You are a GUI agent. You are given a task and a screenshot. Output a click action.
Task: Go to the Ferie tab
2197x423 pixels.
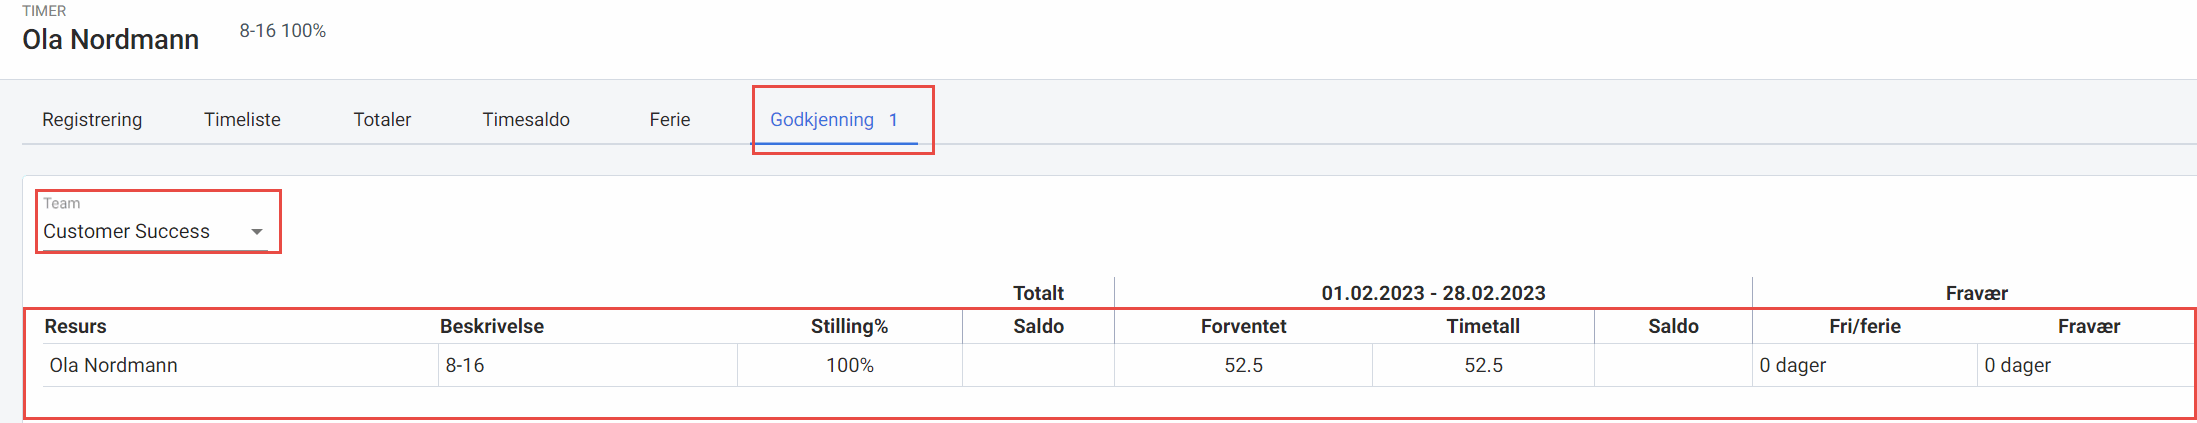pyautogui.click(x=670, y=120)
